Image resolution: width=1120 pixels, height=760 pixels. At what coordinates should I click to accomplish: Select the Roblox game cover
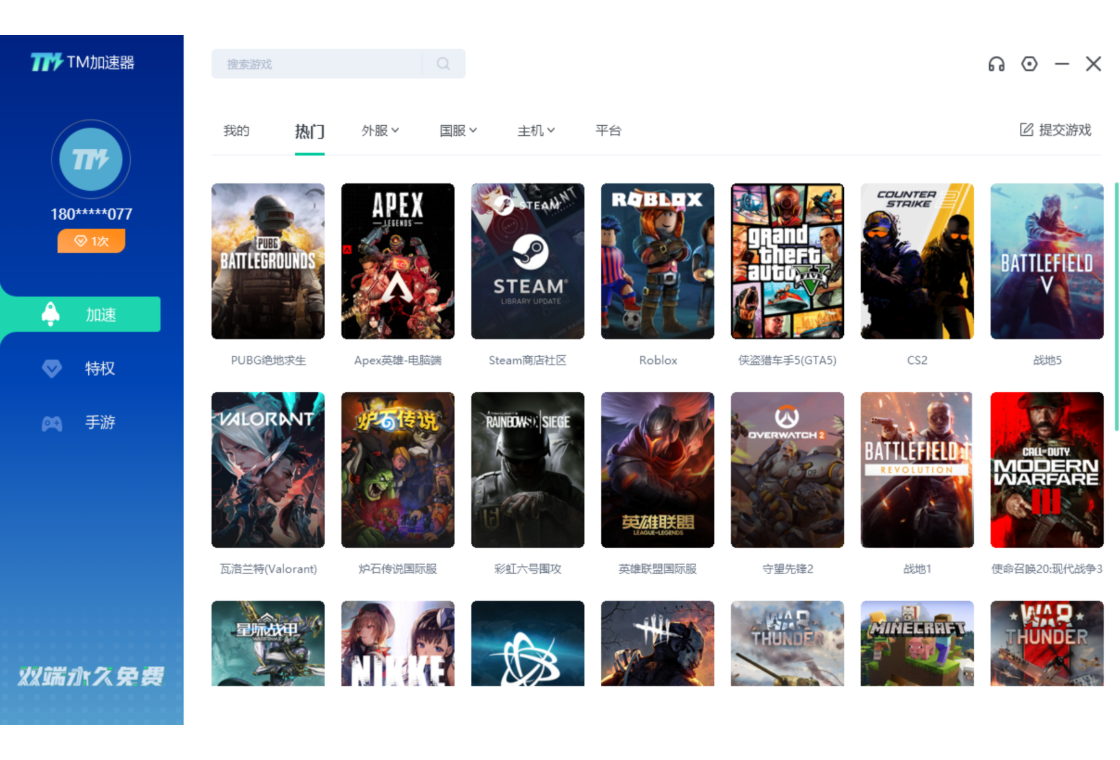pyautogui.click(x=658, y=261)
